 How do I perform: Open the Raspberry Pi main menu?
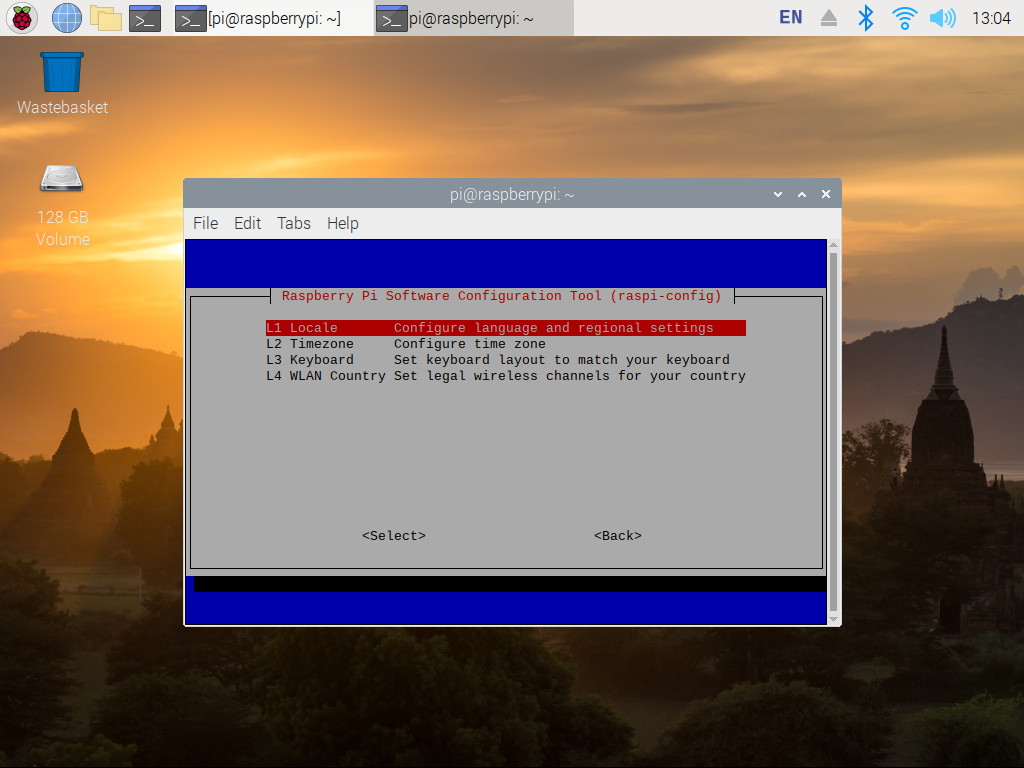[22, 18]
